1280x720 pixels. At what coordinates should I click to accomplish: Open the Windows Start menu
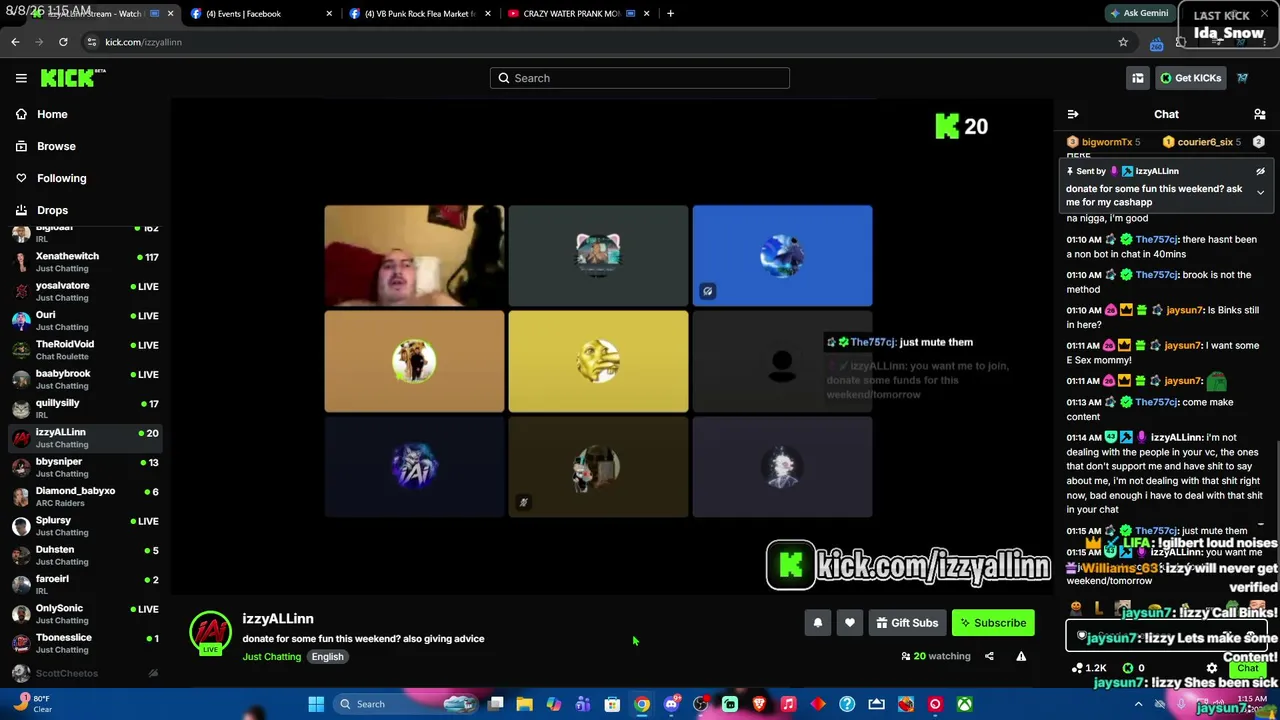coord(316,704)
